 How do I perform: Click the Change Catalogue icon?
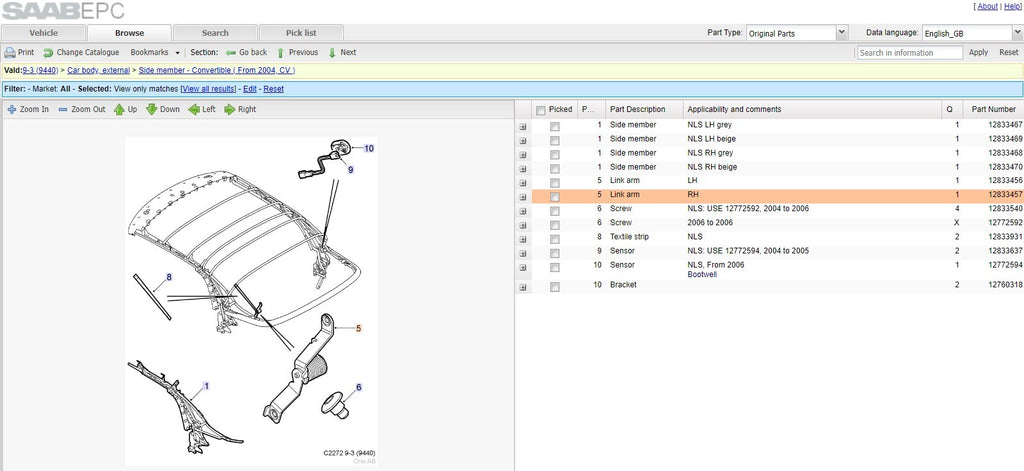(48, 52)
